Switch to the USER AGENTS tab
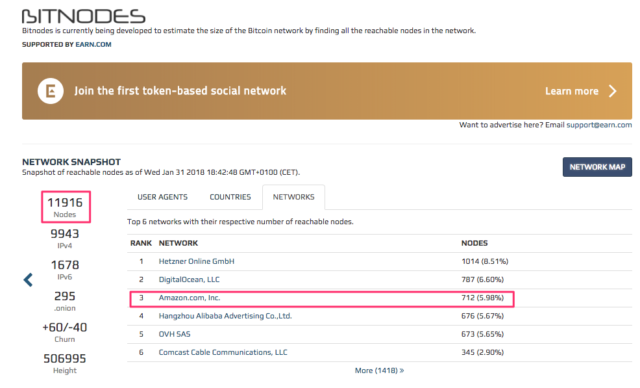640x388 pixels. tap(162, 197)
